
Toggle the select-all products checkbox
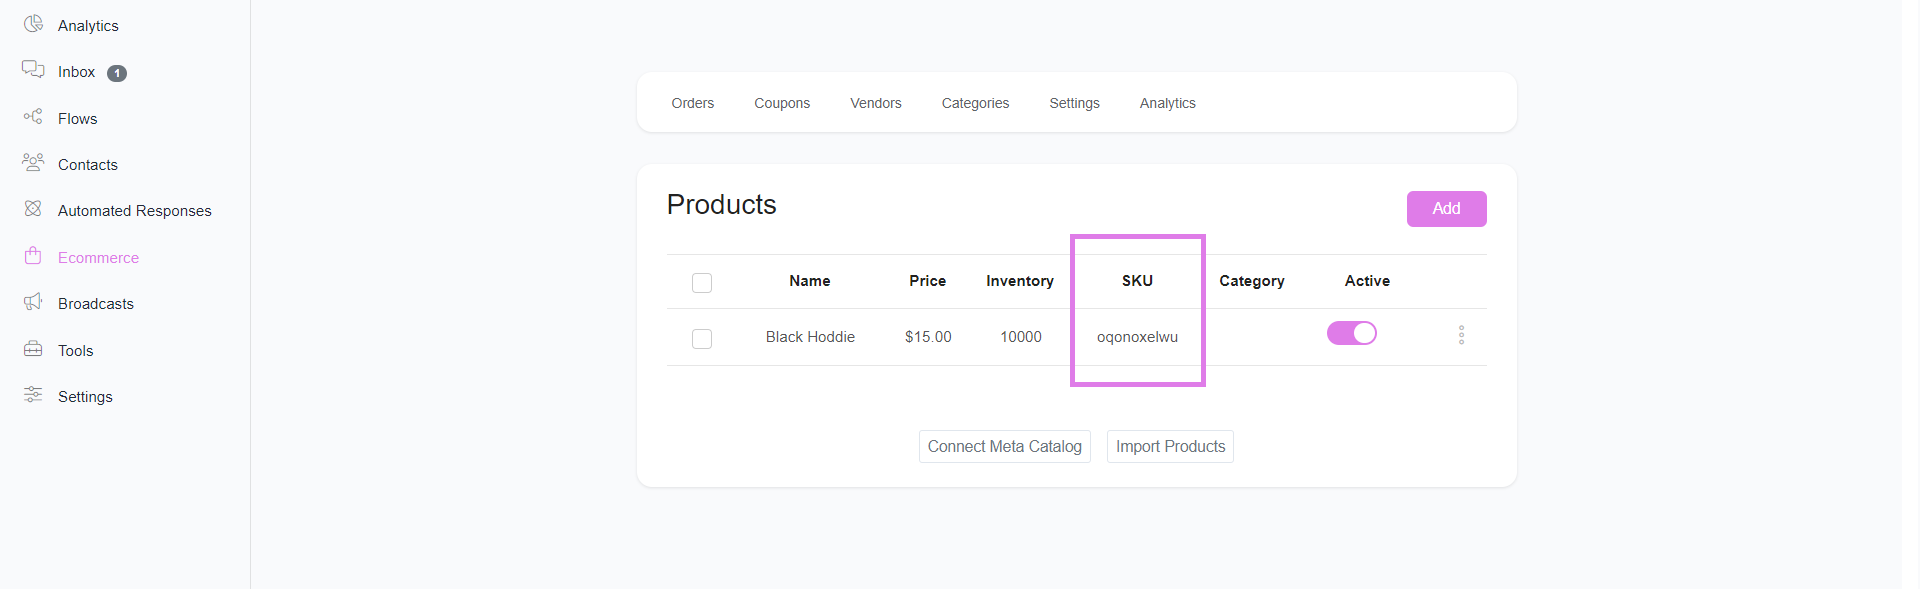point(702,283)
